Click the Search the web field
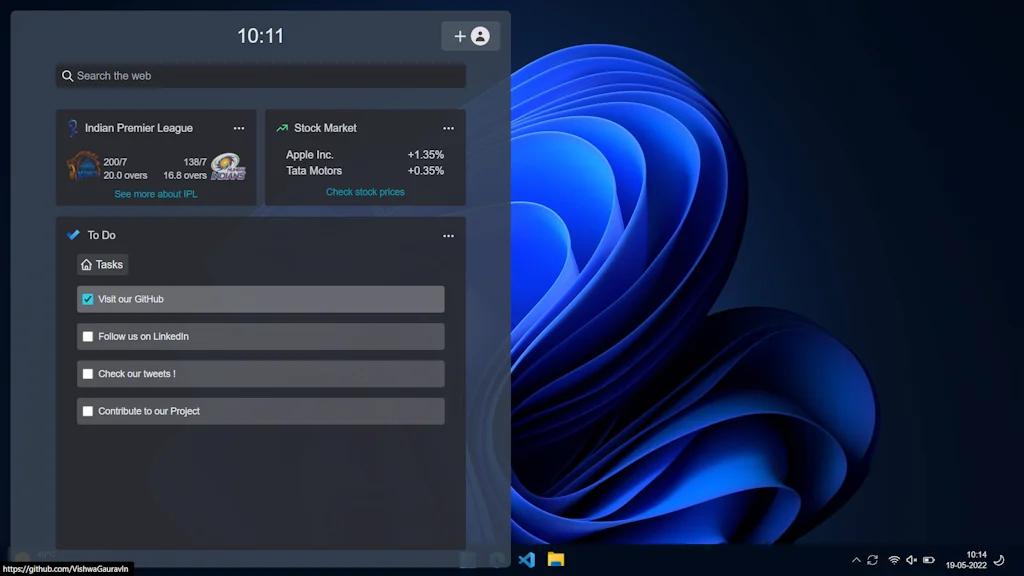Screen dimensions: 1024x576 click(x=260, y=76)
